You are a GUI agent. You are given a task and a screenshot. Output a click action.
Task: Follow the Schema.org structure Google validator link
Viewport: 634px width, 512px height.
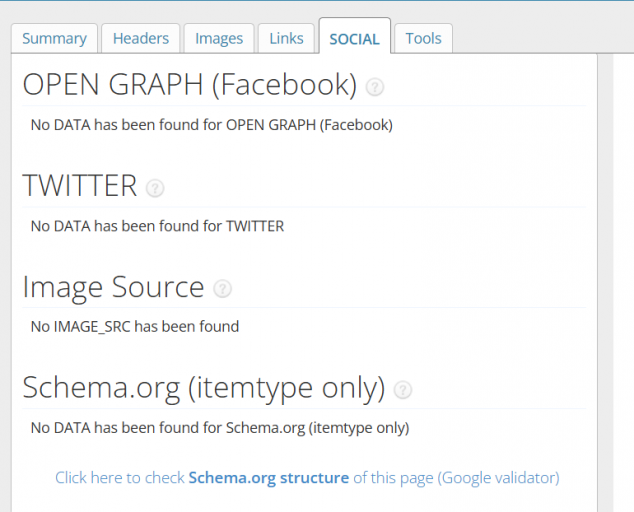click(x=307, y=478)
